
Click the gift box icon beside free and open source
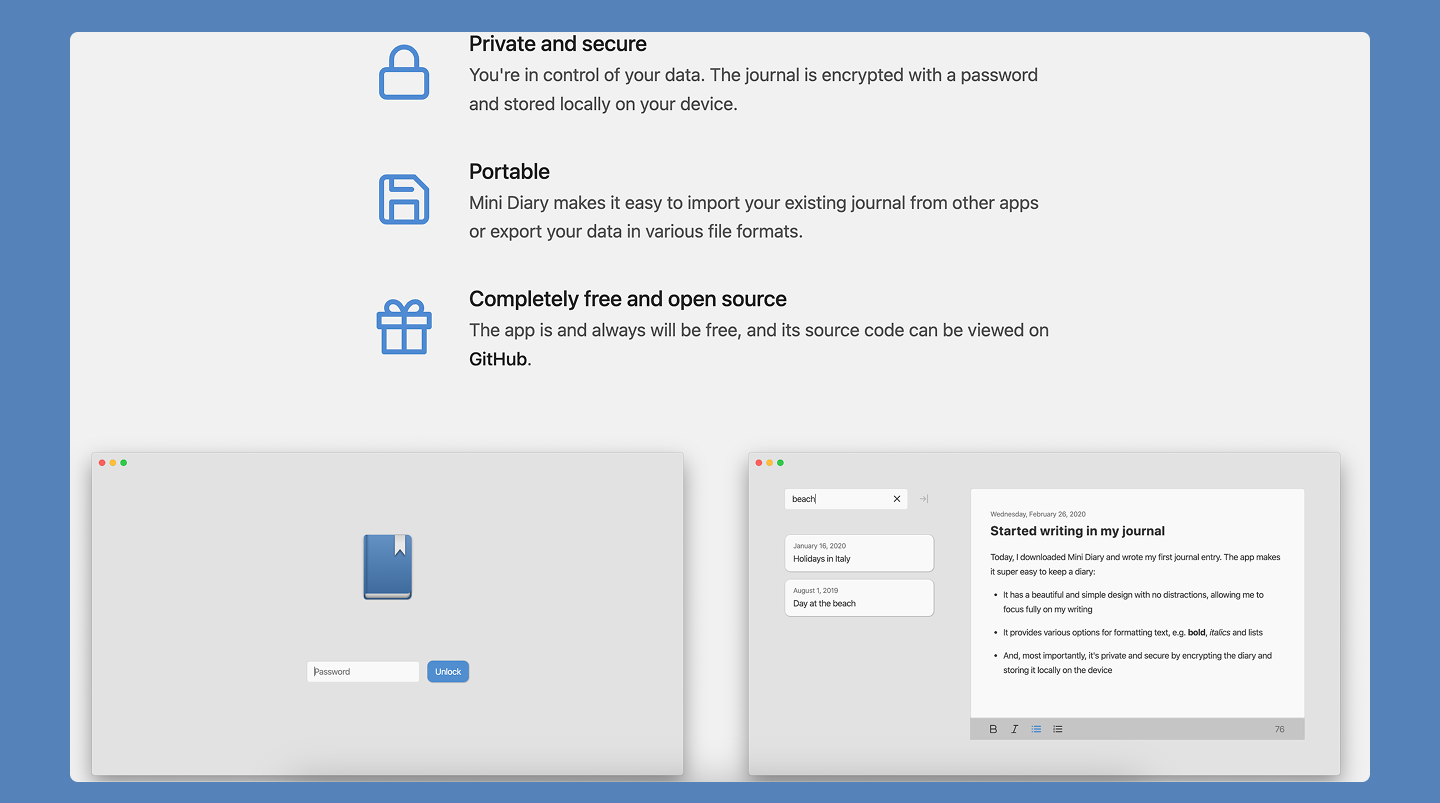click(x=404, y=327)
